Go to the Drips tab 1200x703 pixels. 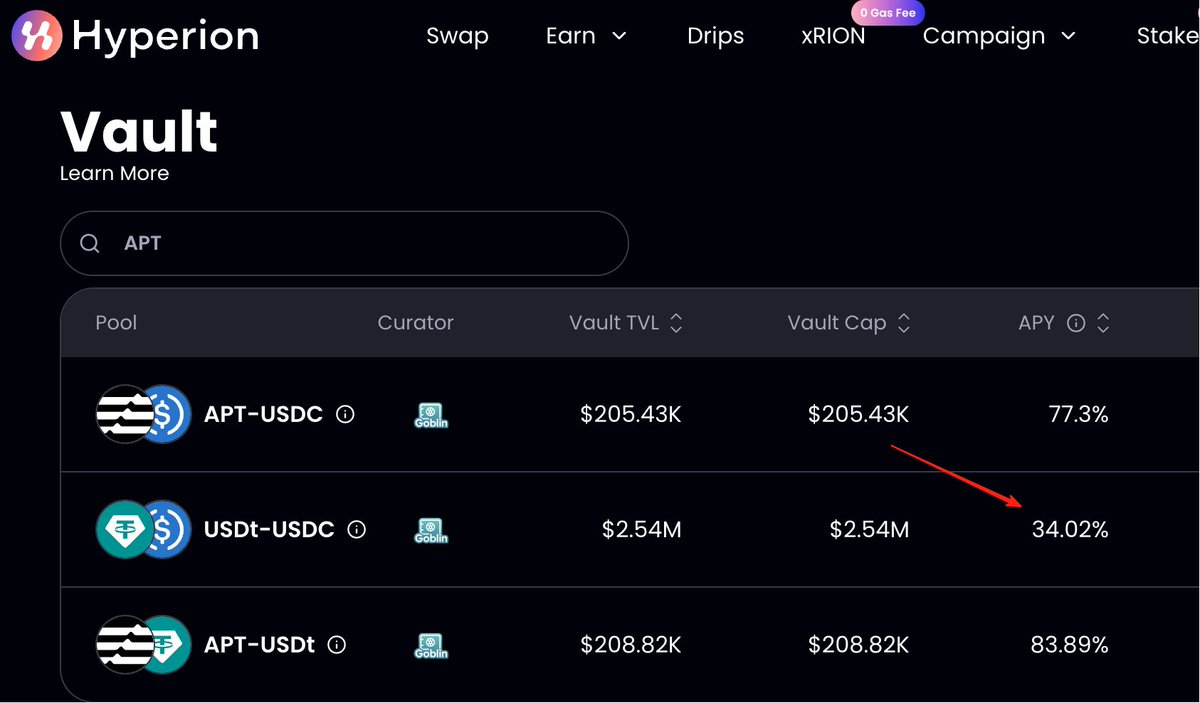[716, 36]
